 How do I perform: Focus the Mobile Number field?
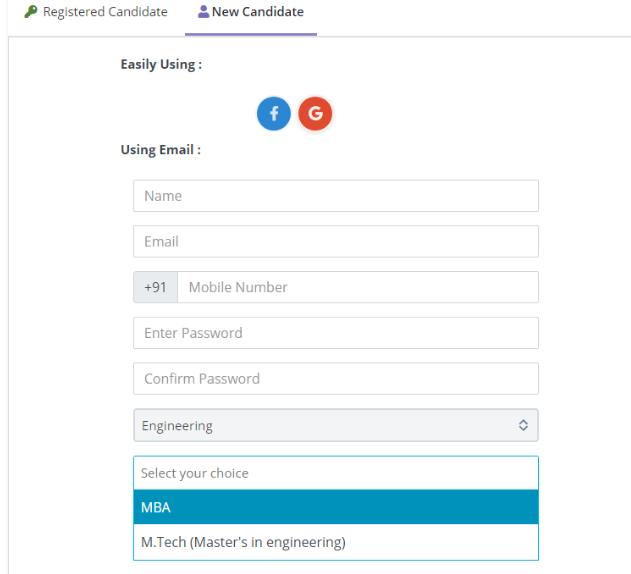click(x=357, y=287)
